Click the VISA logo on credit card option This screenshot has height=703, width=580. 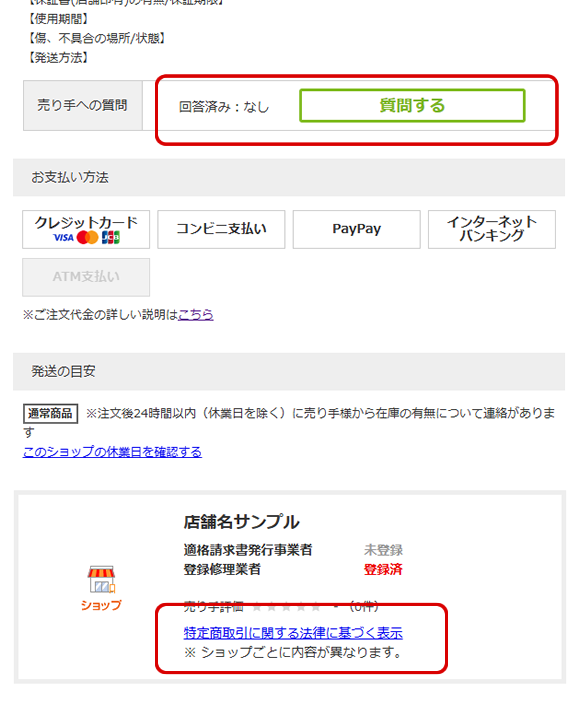pyautogui.click(x=63, y=238)
